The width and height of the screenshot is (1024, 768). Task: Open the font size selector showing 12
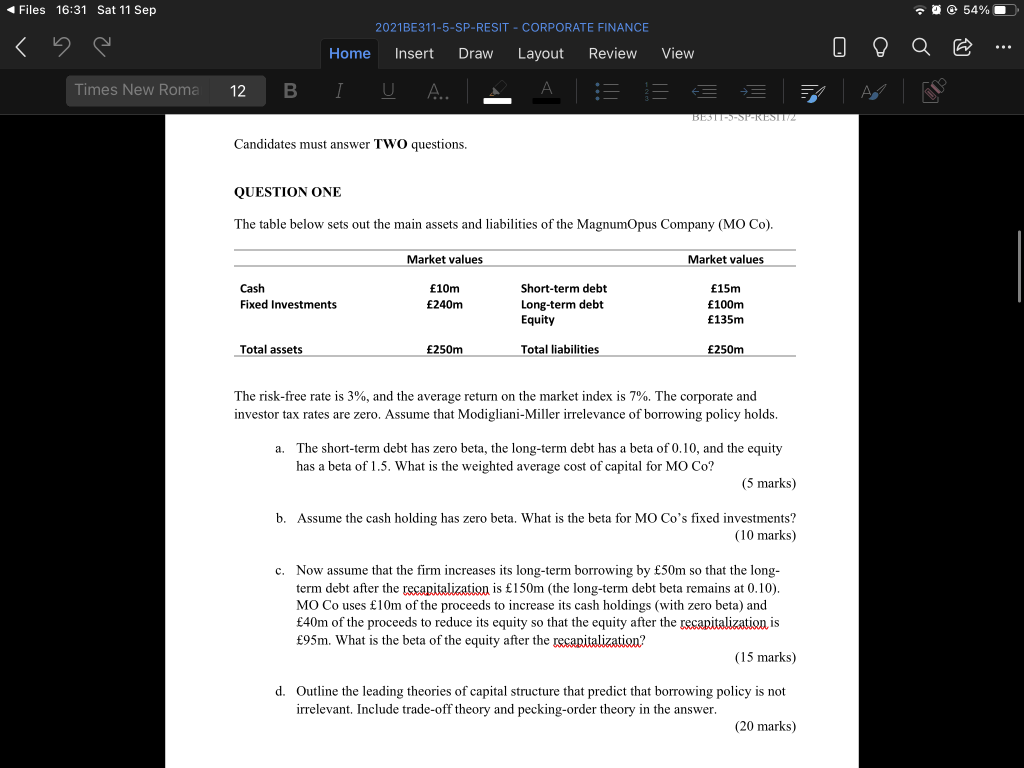pyautogui.click(x=240, y=90)
